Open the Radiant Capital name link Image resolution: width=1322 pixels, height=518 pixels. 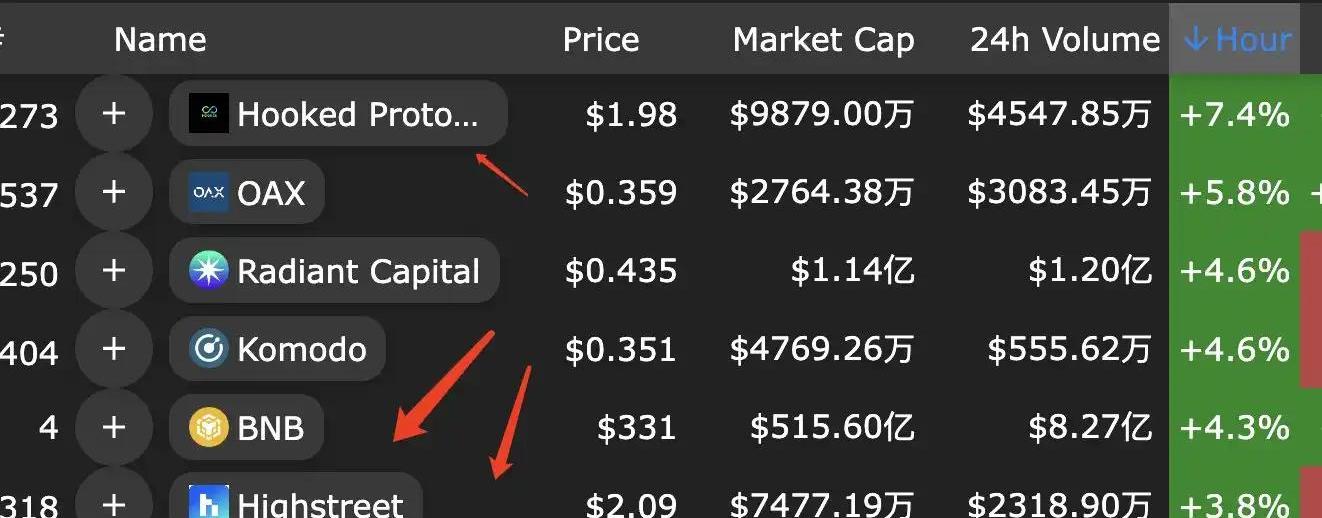(358, 271)
